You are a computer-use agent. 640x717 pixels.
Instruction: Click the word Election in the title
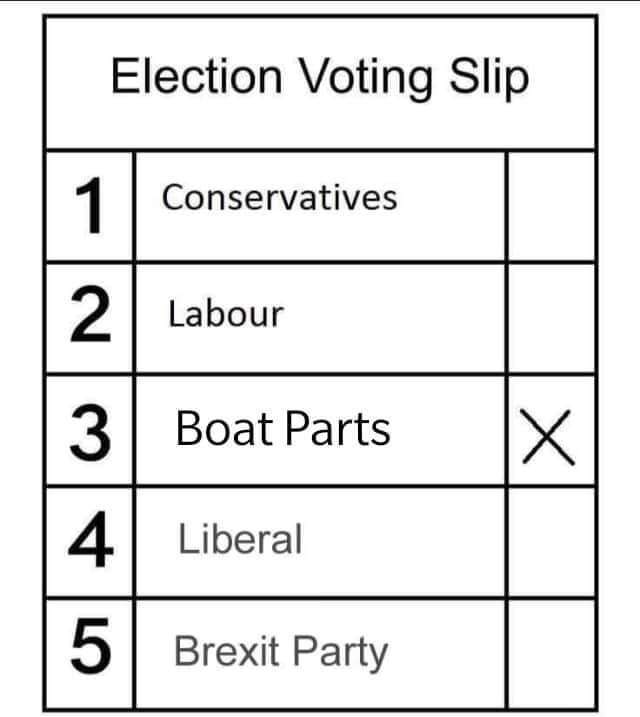click(x=197, y=75)
